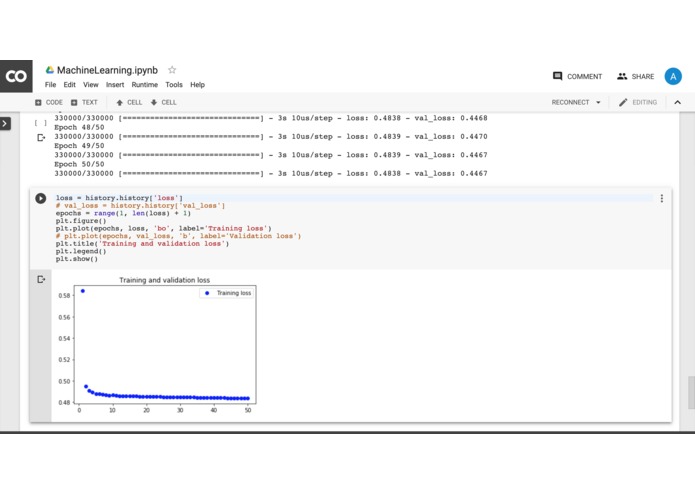Switch the EDITING mode pencil
This screenshot has height=494, width=695.
[638, 102]
